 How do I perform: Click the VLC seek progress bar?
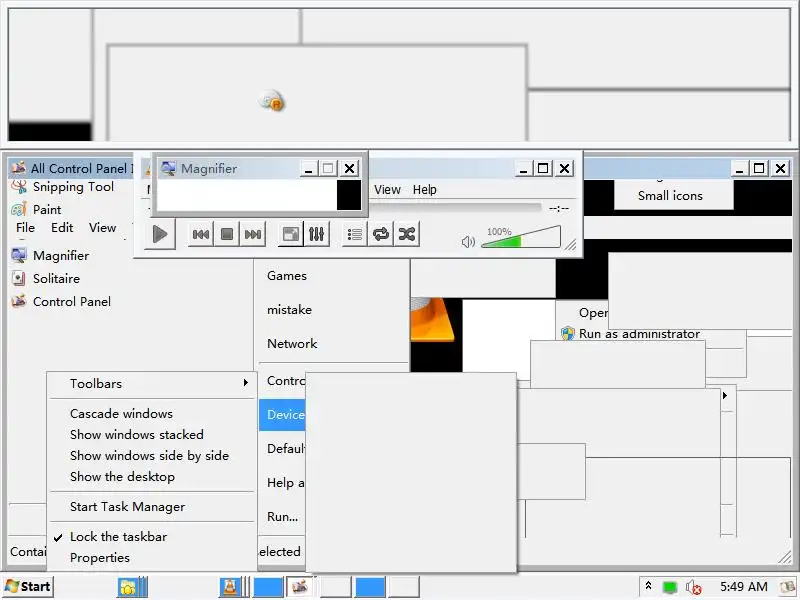click(x=454, y=208)
